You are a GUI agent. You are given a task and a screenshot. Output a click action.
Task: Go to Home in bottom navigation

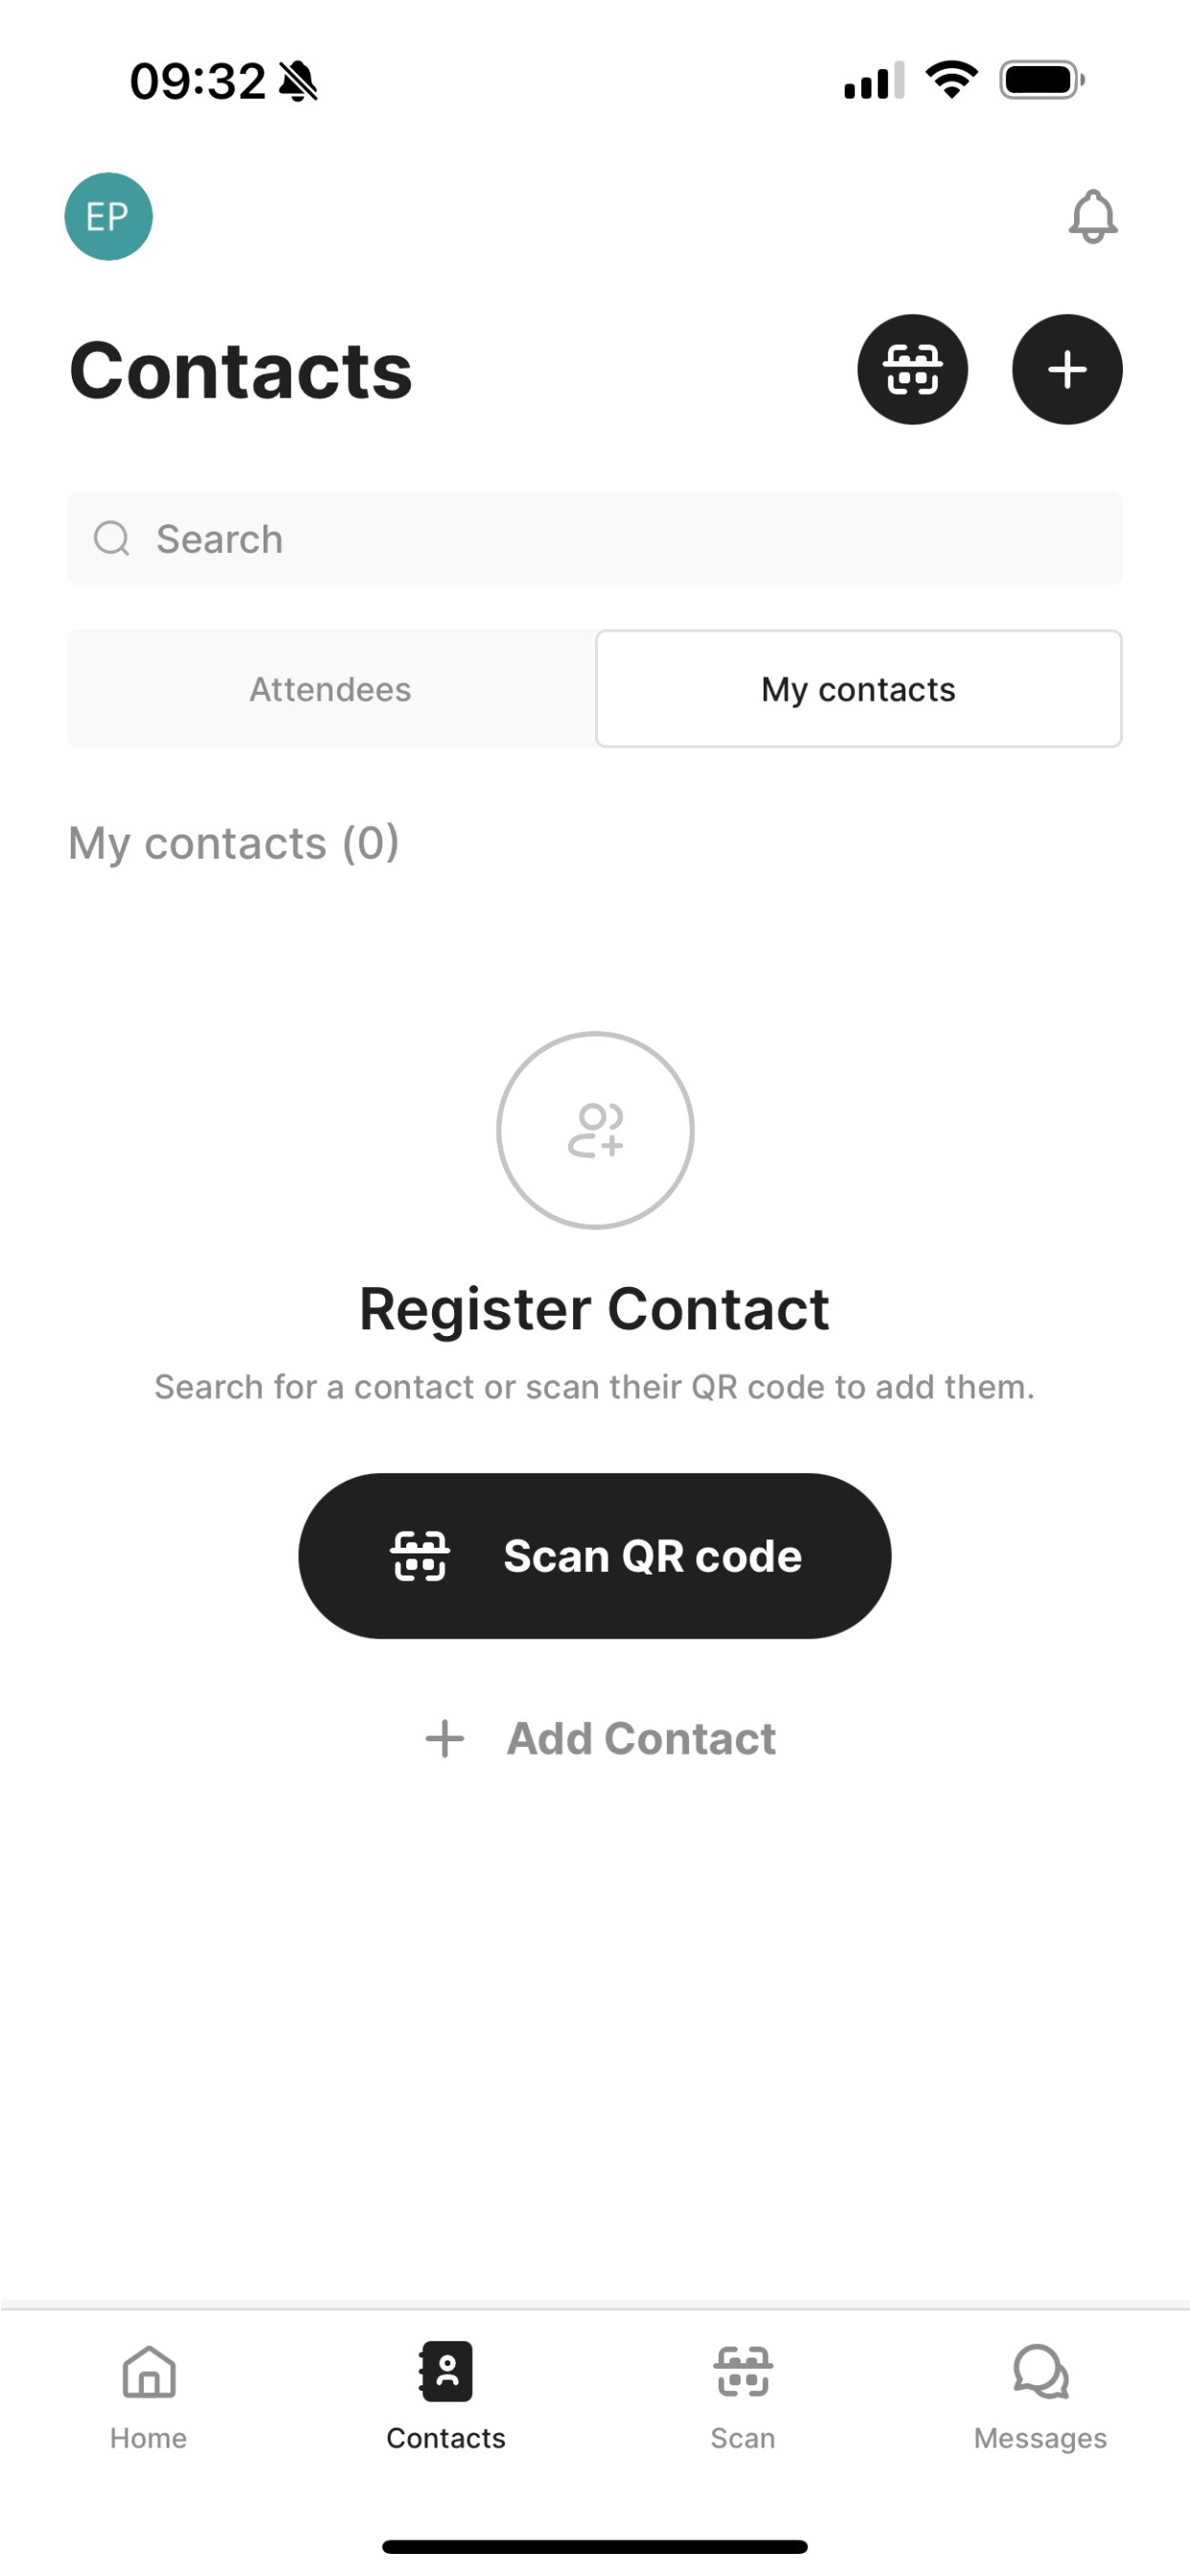point(149,2397)
